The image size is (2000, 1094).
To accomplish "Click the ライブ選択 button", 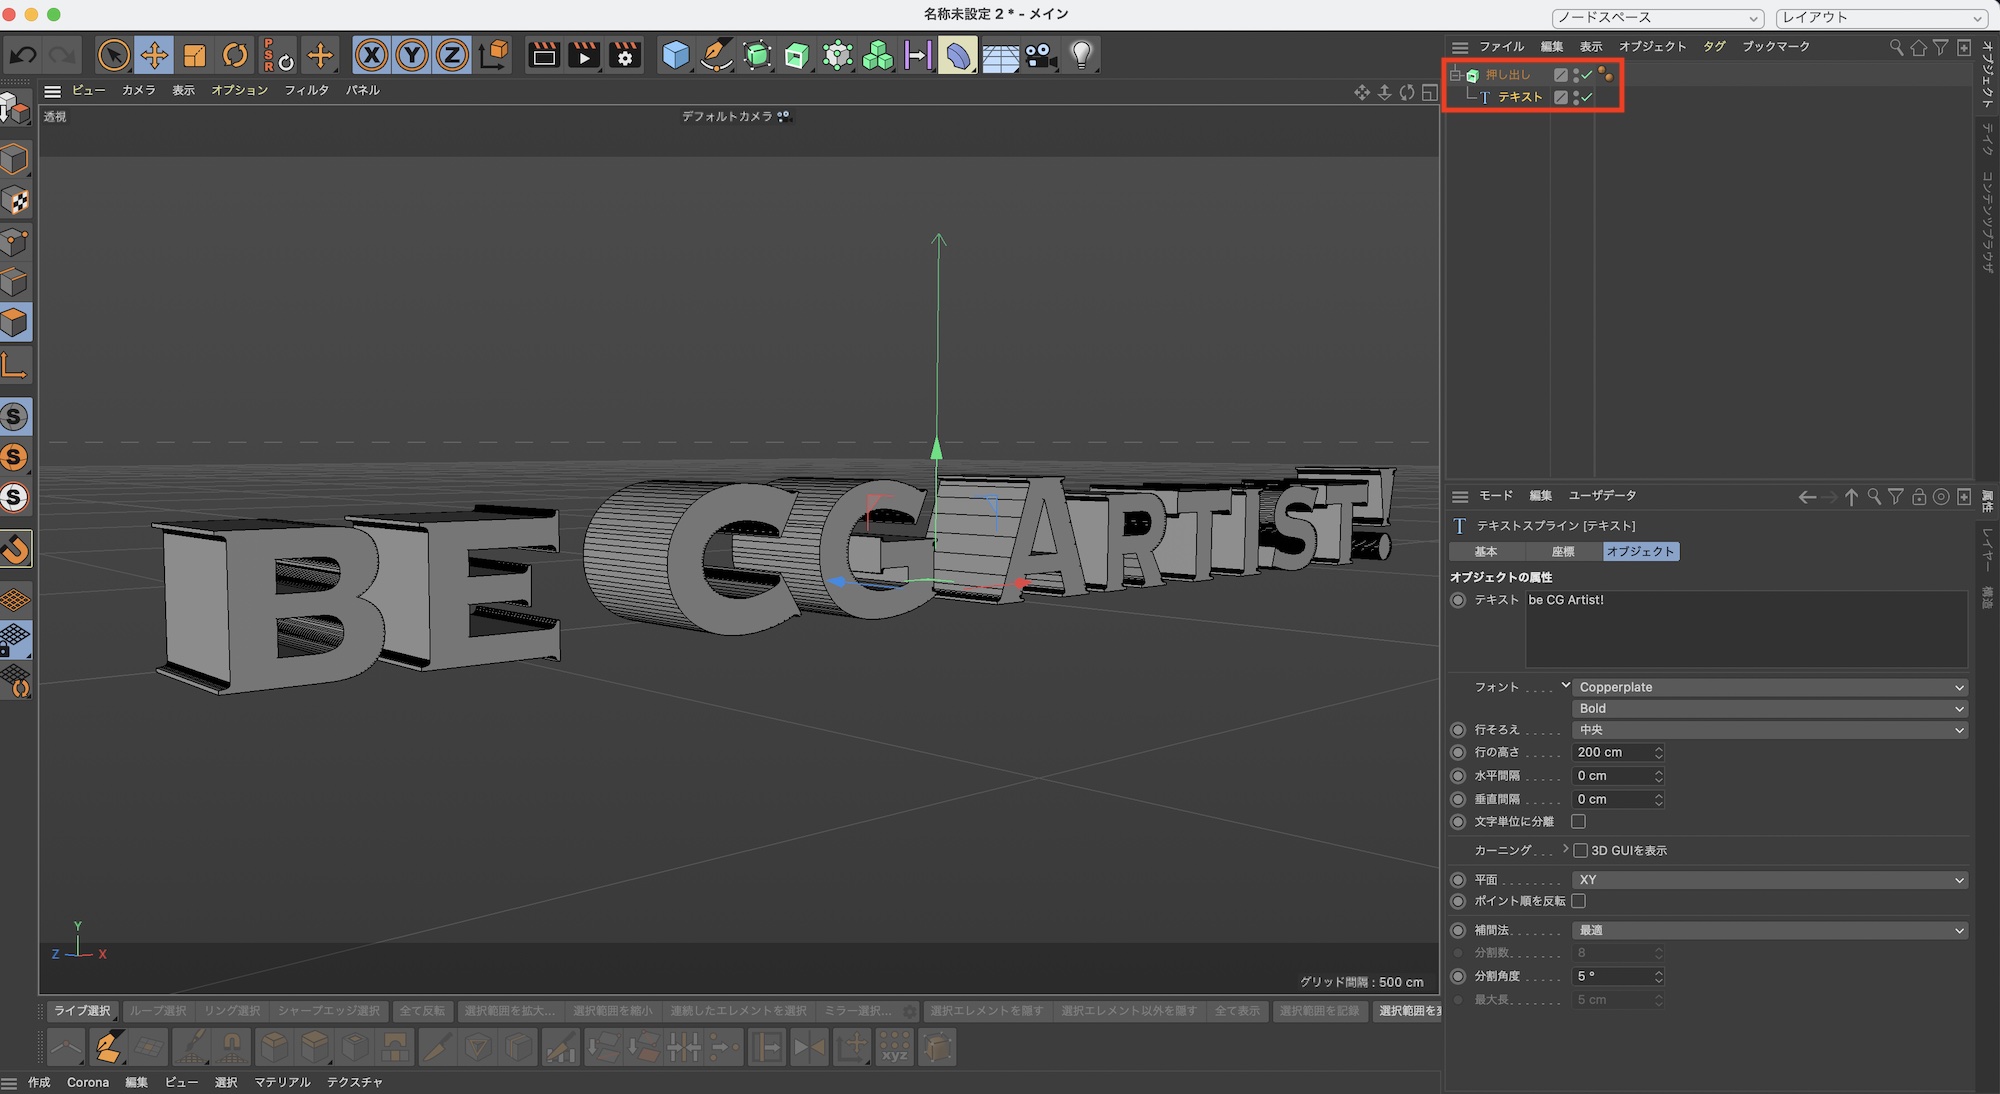I will click(x=82, y=1011).
